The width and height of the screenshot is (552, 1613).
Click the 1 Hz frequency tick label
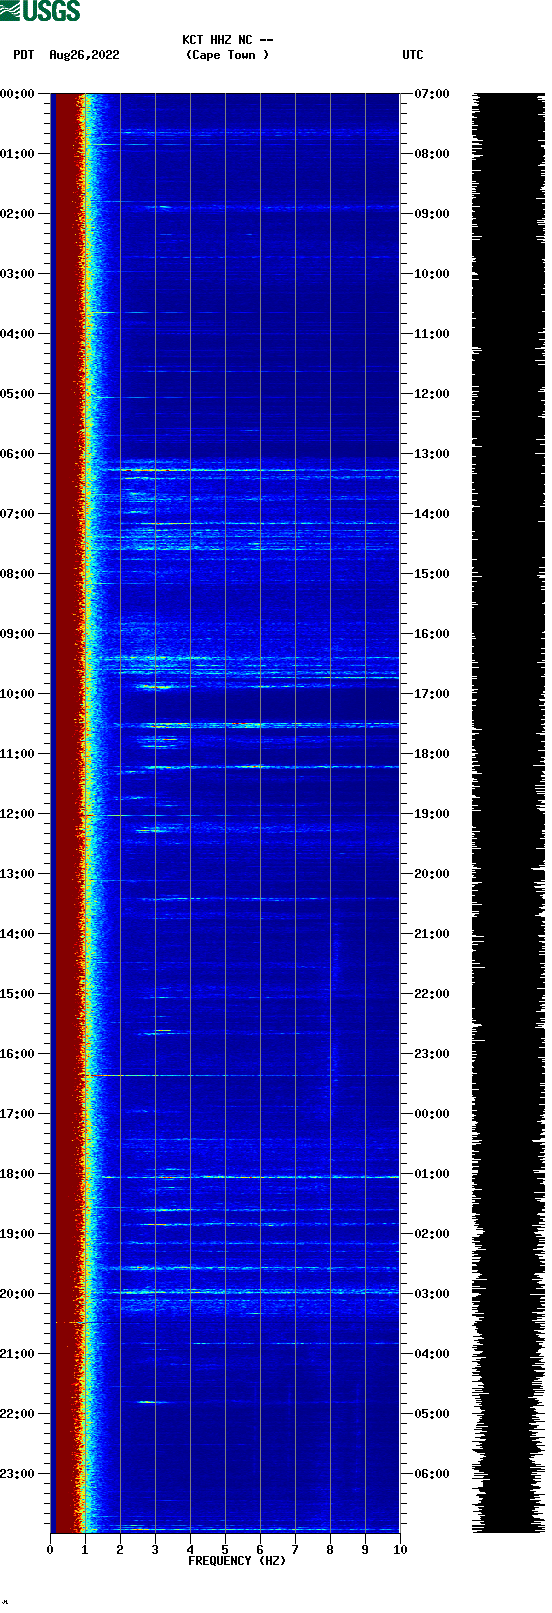[x=85, y=1550]
